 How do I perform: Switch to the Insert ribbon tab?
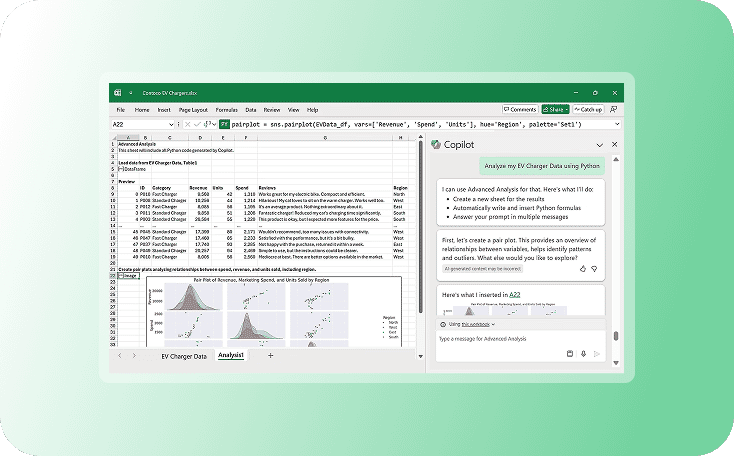click(164, 110)
